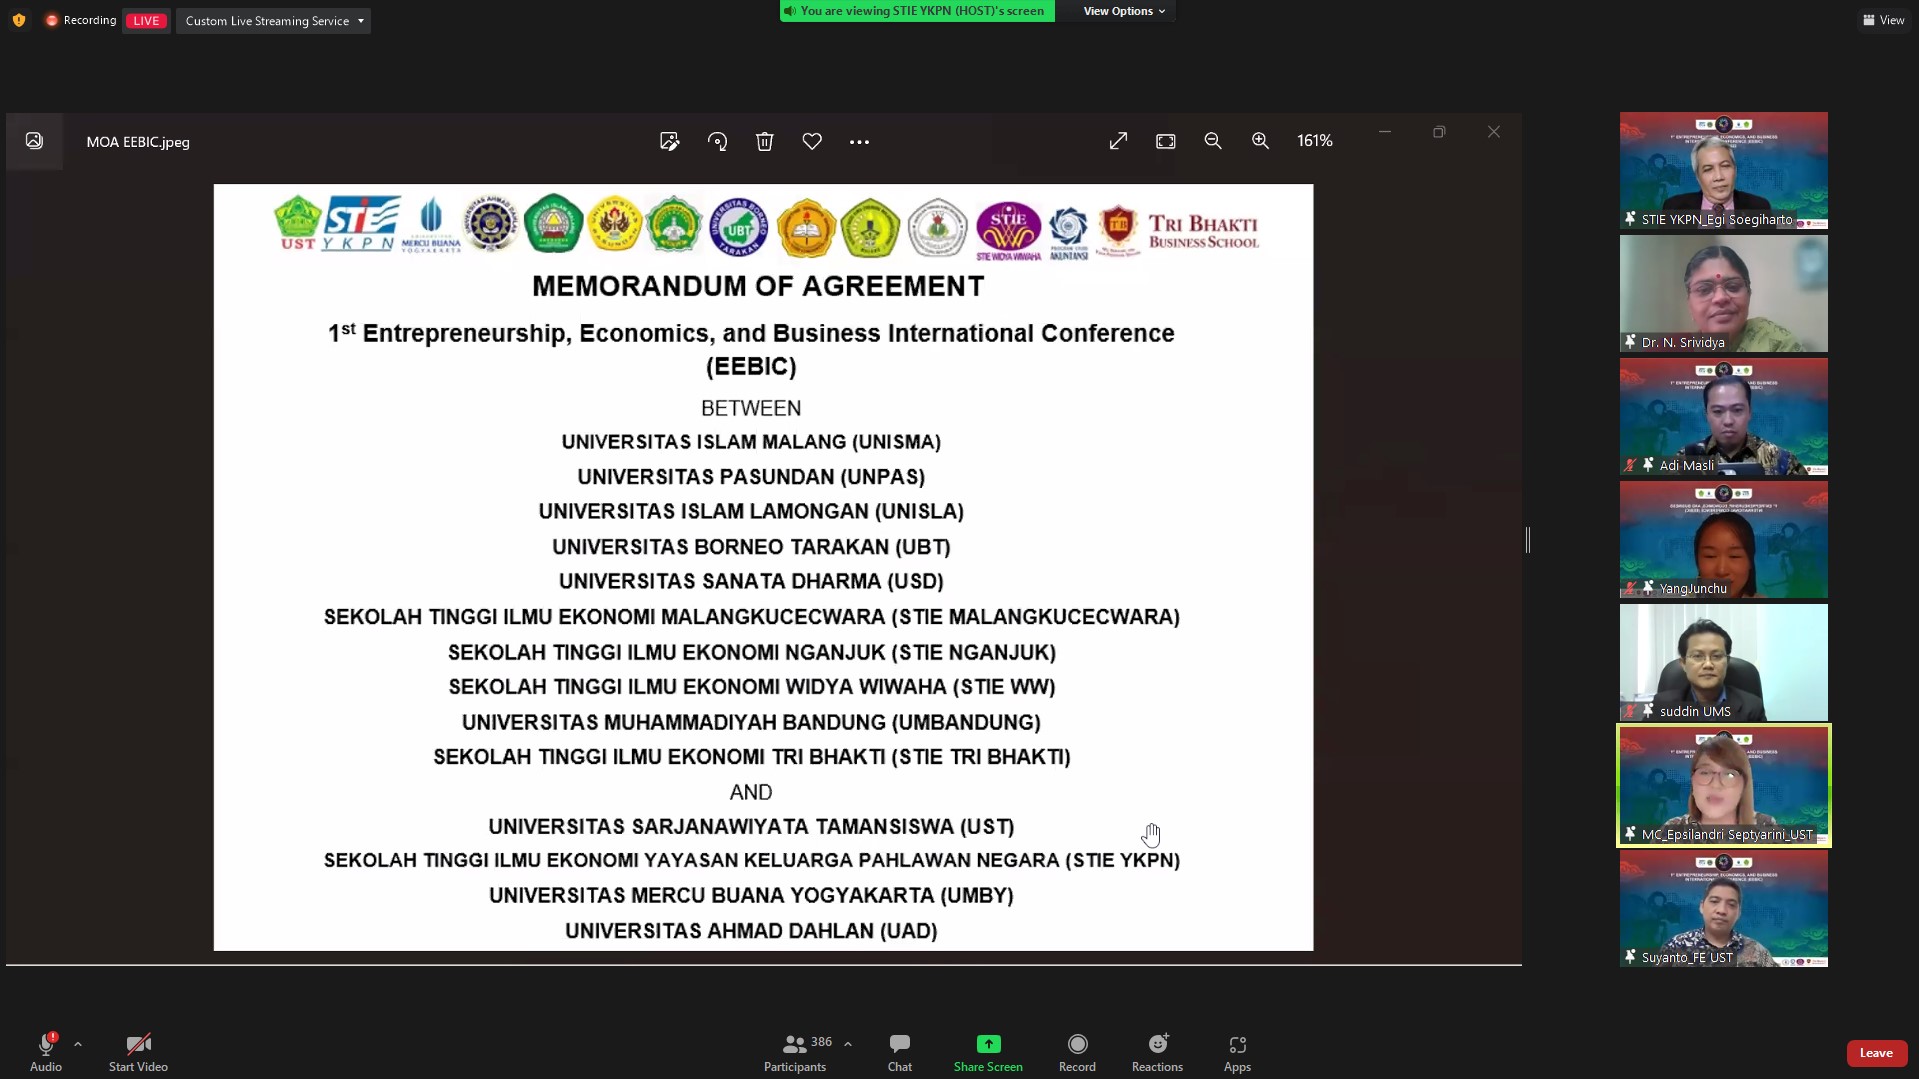Click the muted mic icon on Adi Masli's thumbnail

tap(1630, 465)
